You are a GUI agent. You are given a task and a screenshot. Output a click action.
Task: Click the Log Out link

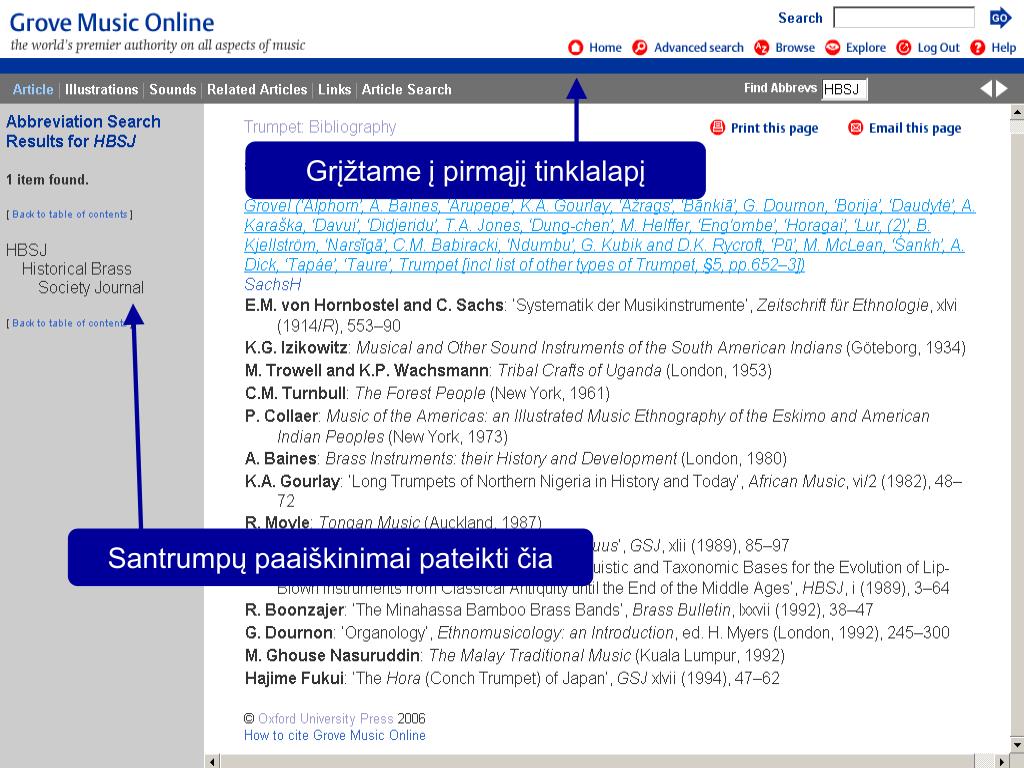[938, 48]
